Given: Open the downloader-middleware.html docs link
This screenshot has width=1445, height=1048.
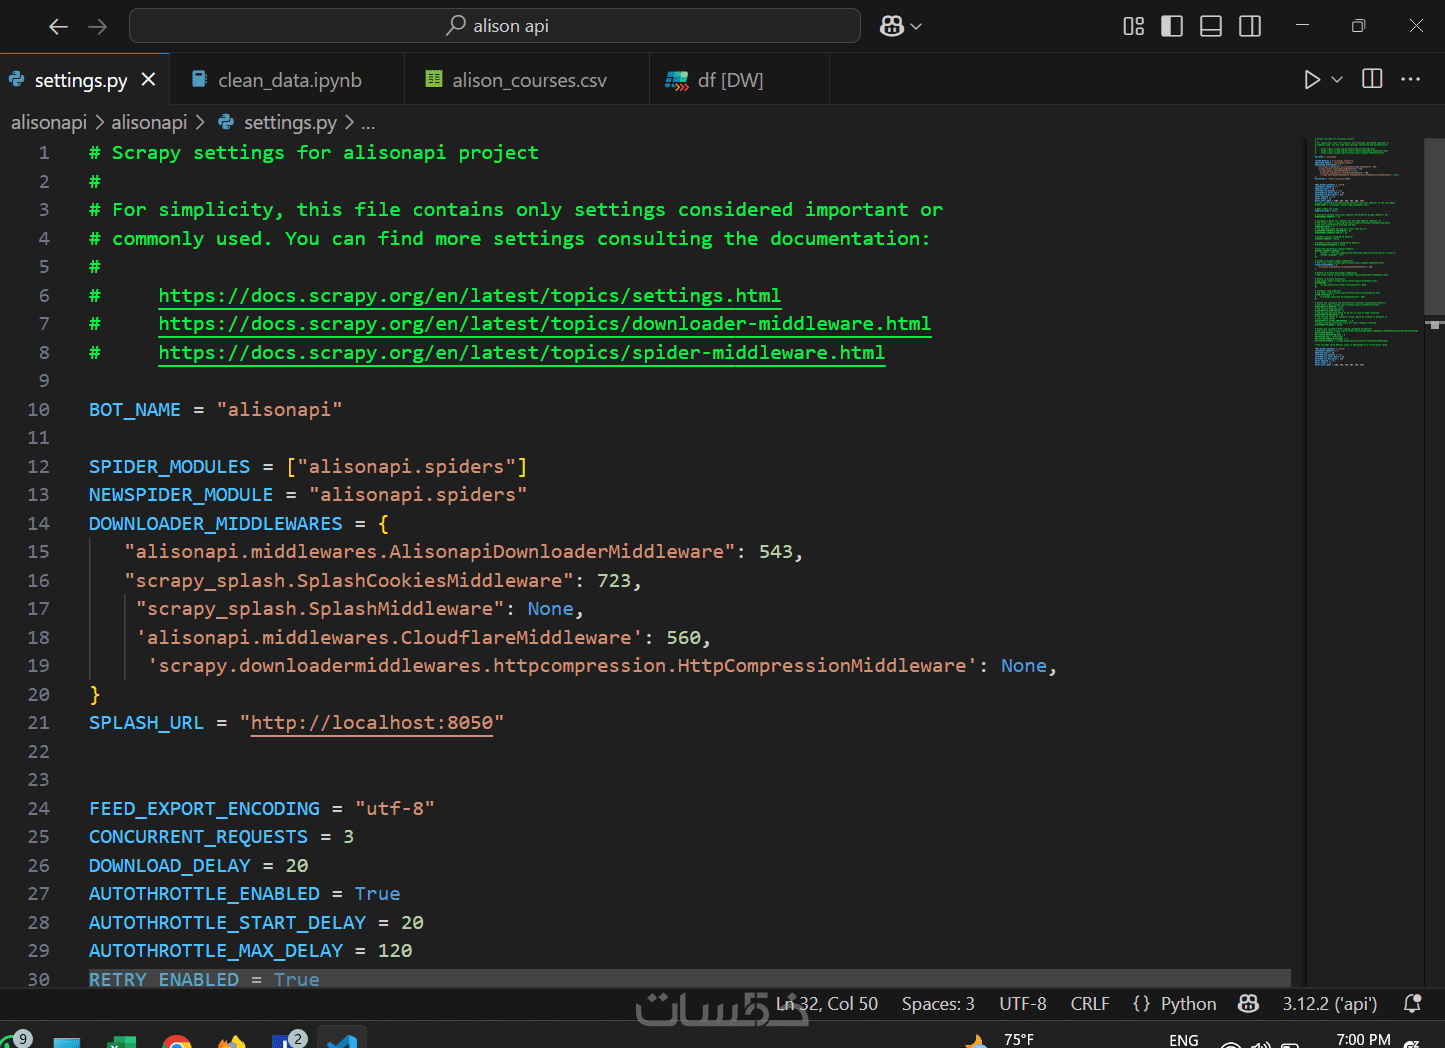Looking at the screenshot, I should 544,324.
